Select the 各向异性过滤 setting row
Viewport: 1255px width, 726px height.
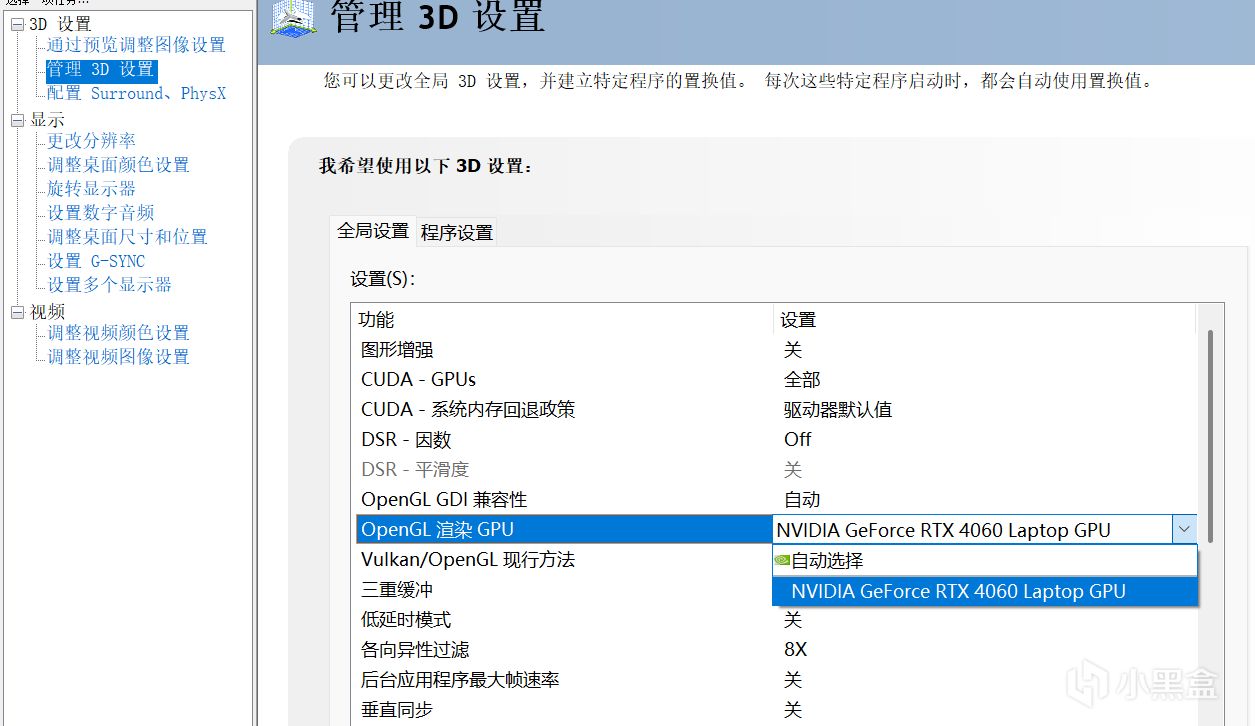coord(776,650)
